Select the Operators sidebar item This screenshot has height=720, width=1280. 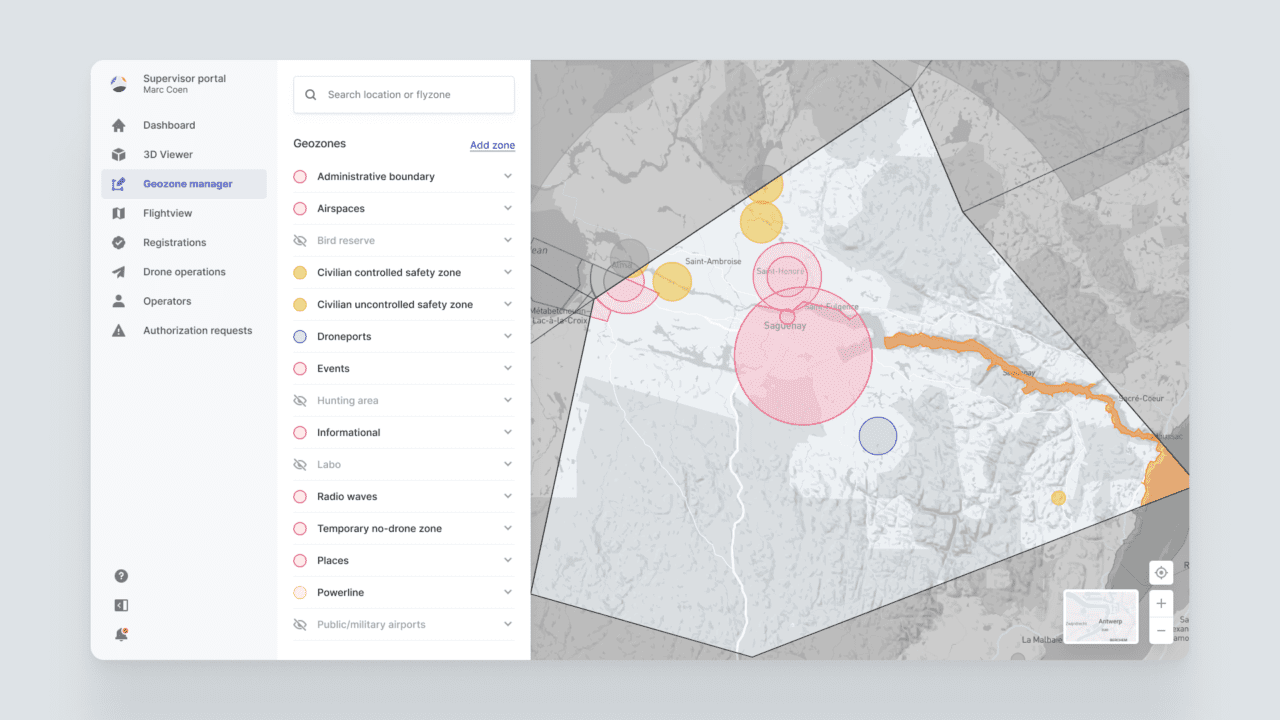[167, 301]
